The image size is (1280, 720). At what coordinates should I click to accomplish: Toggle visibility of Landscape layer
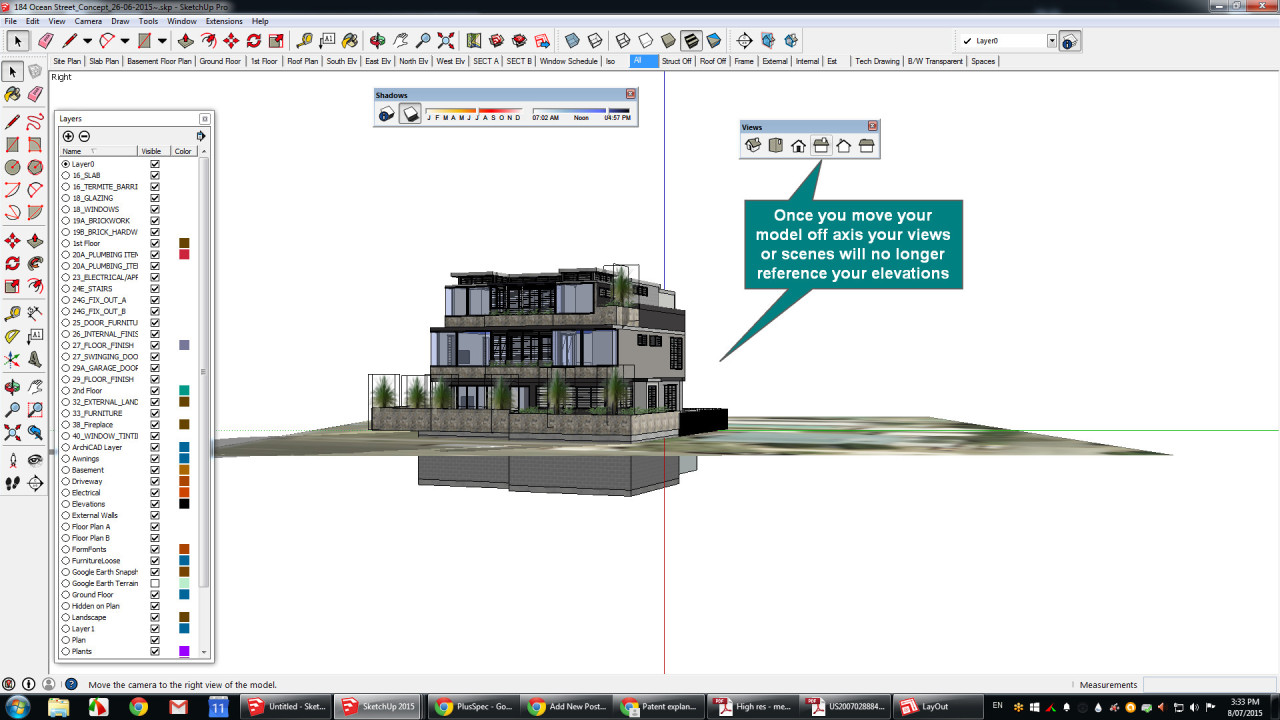(155, 617)
